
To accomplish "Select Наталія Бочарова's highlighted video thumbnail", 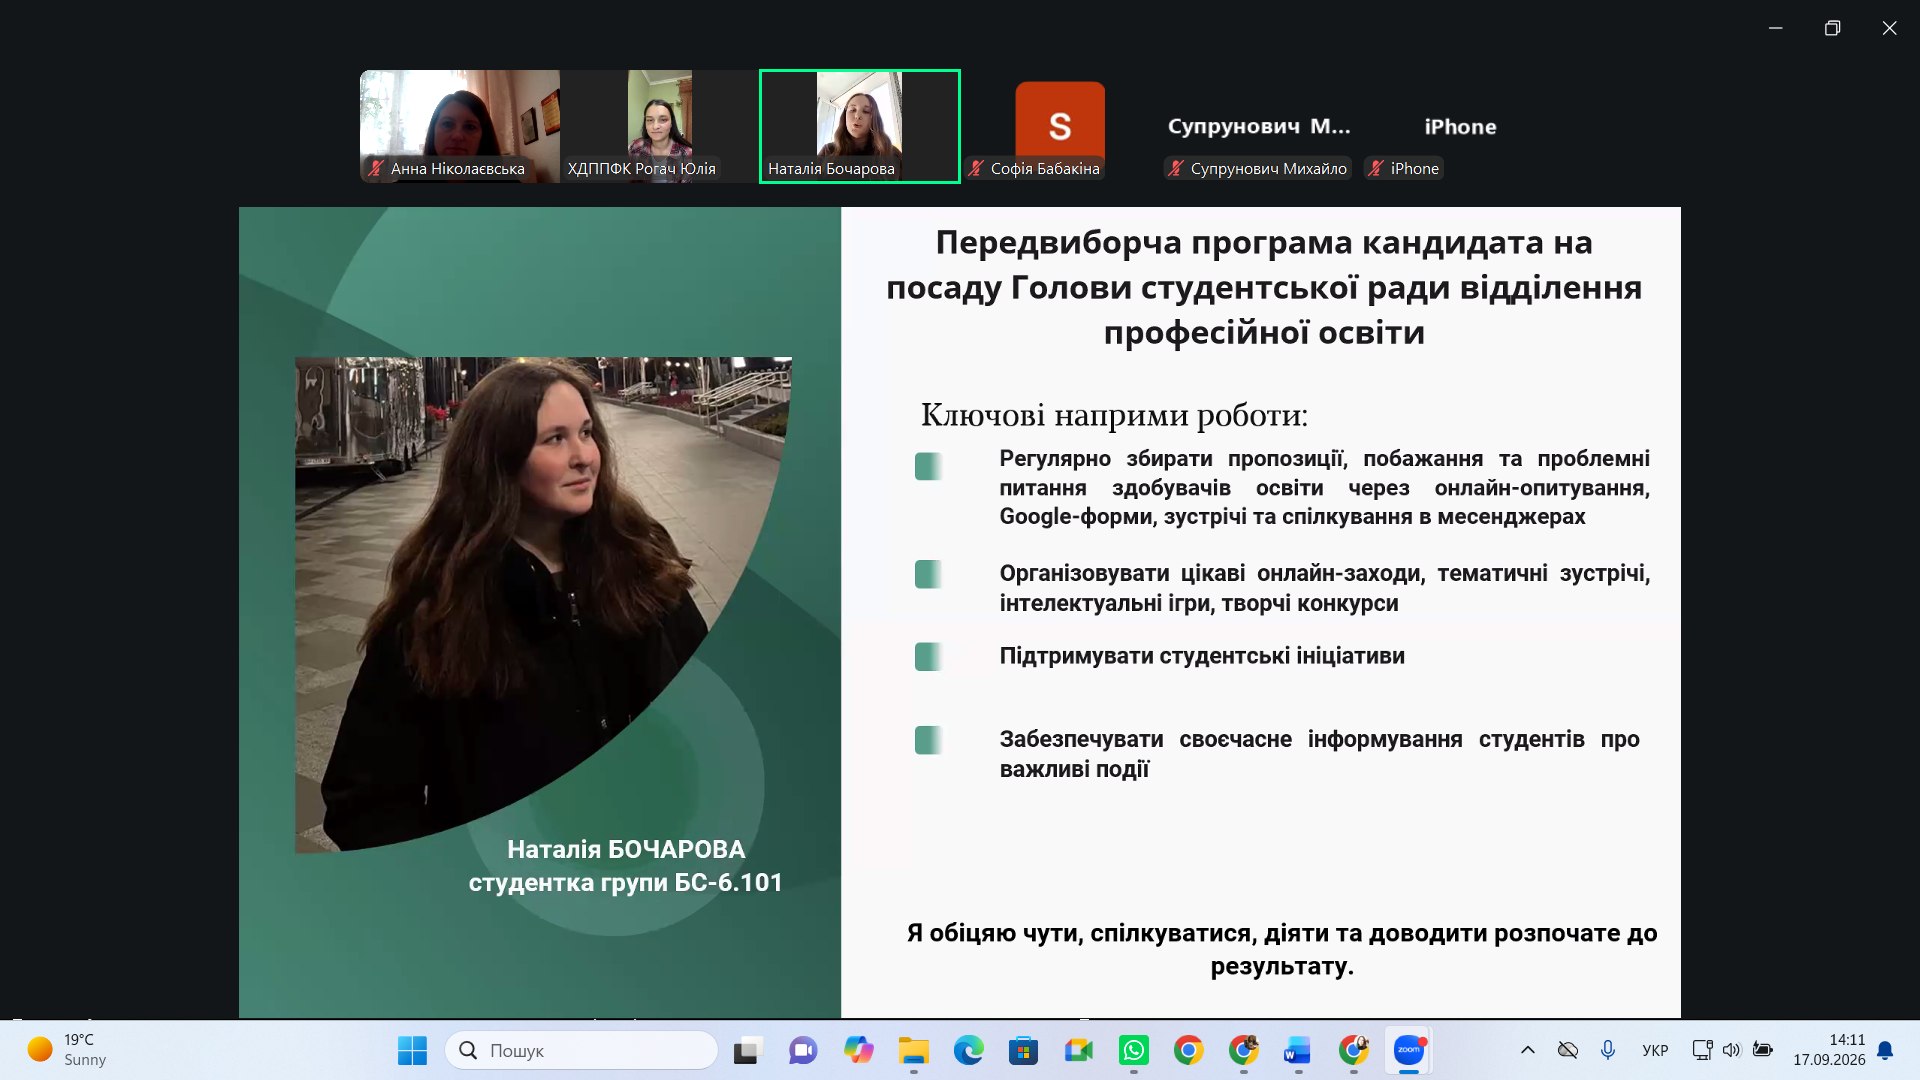I will tap(860, 126).
